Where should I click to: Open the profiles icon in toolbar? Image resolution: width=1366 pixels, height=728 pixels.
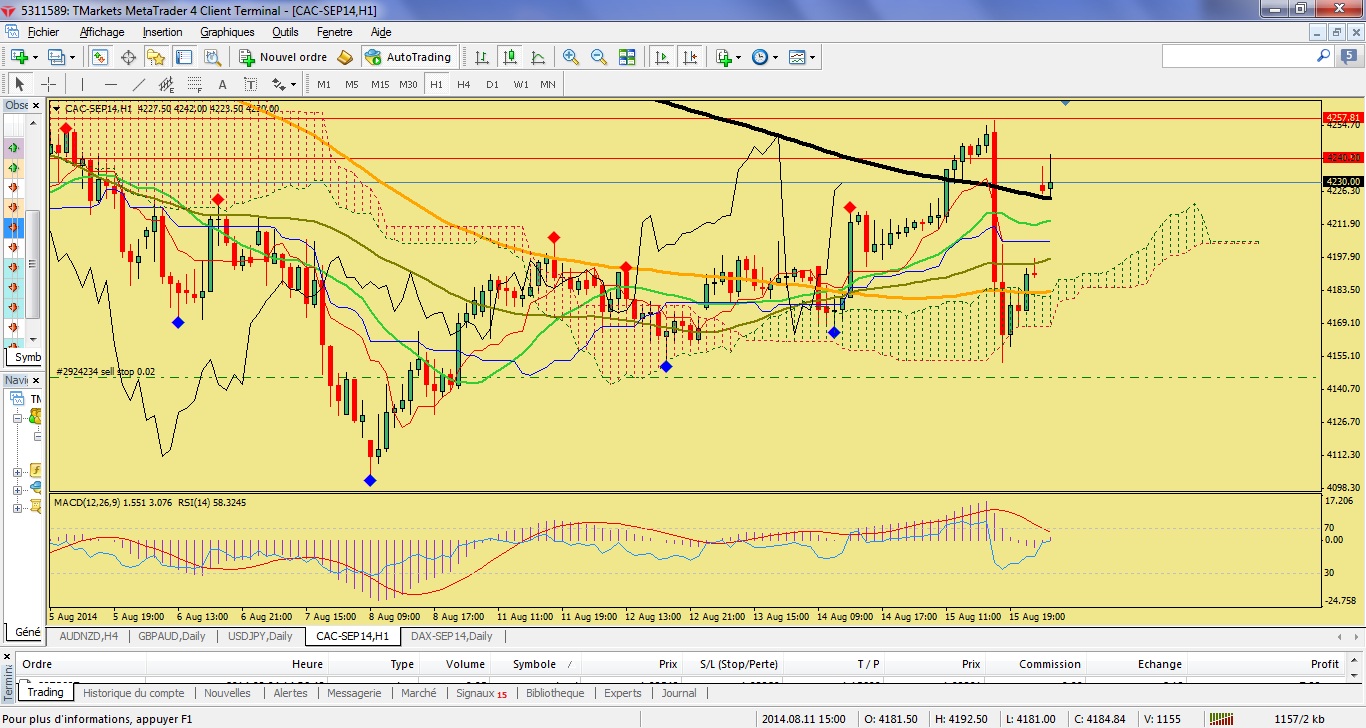click(56, 57)
